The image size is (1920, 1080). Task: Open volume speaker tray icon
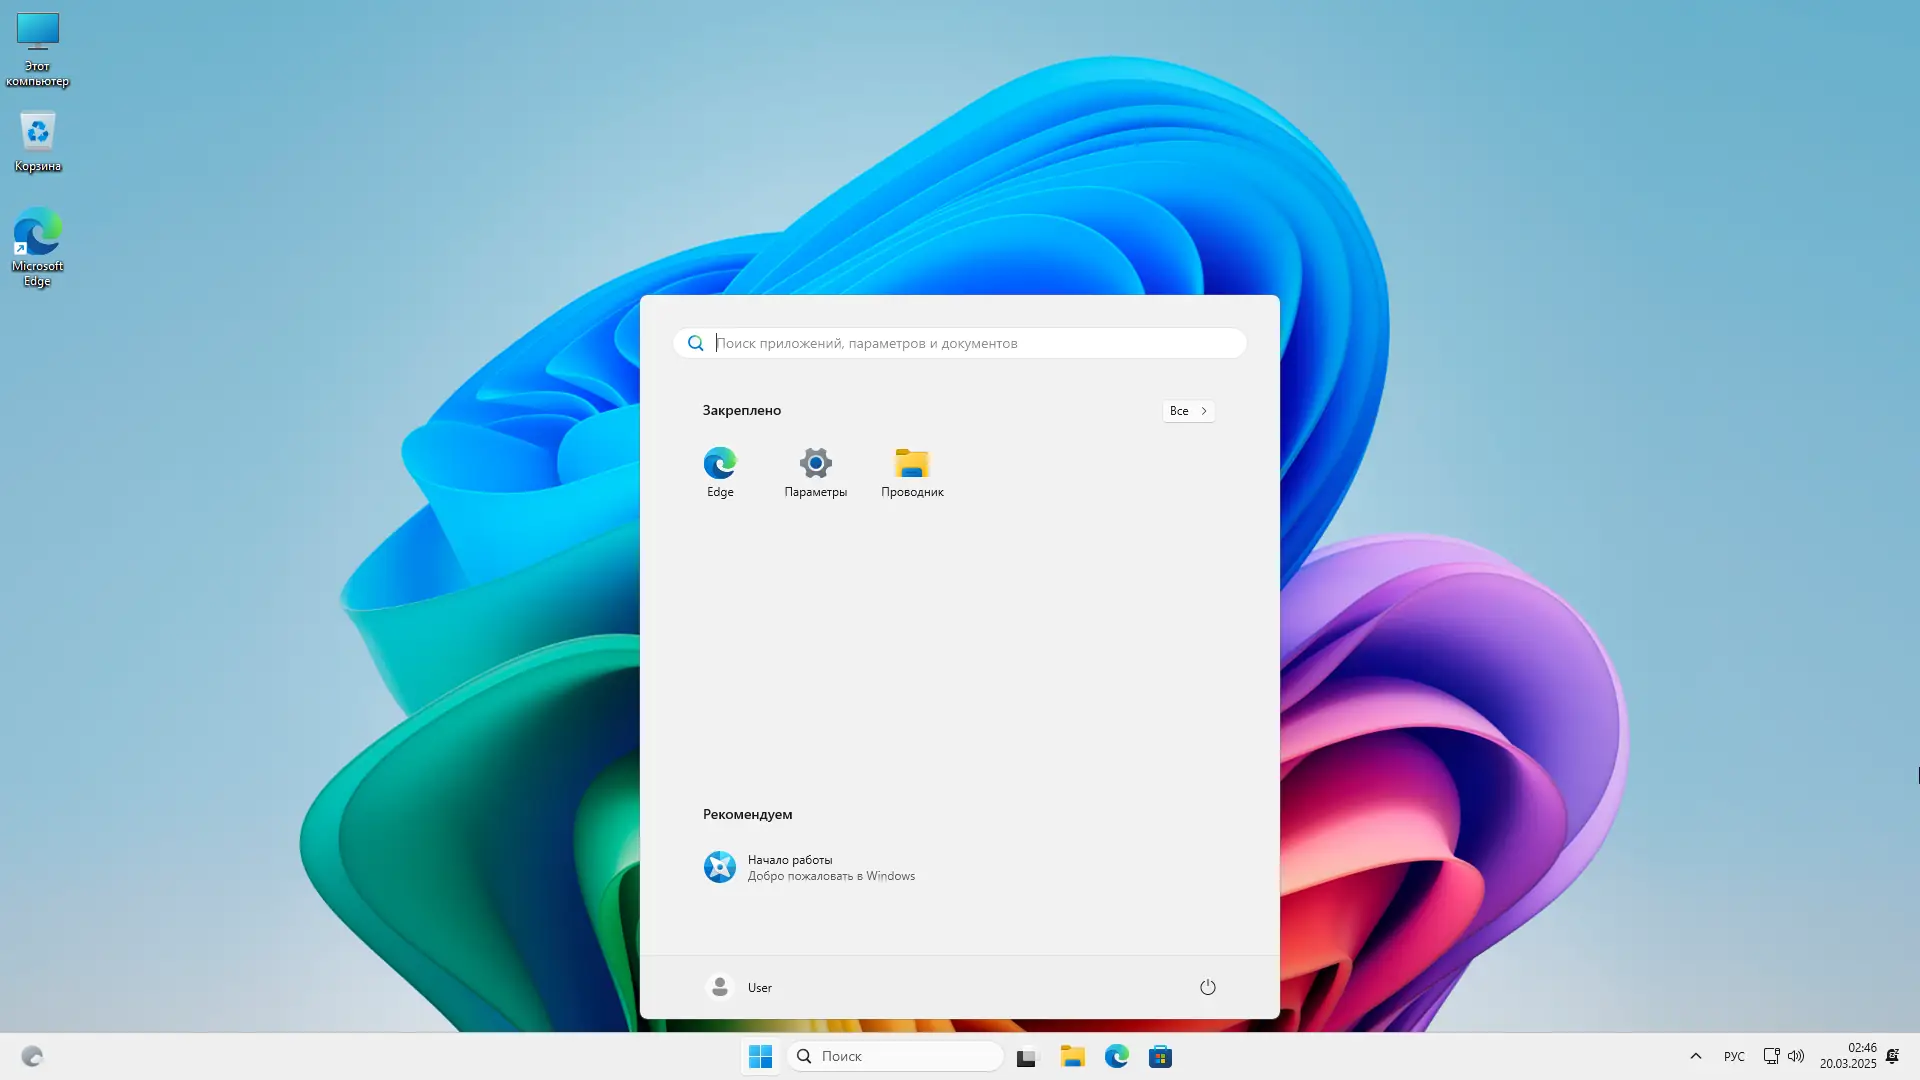point(1796,1056)
